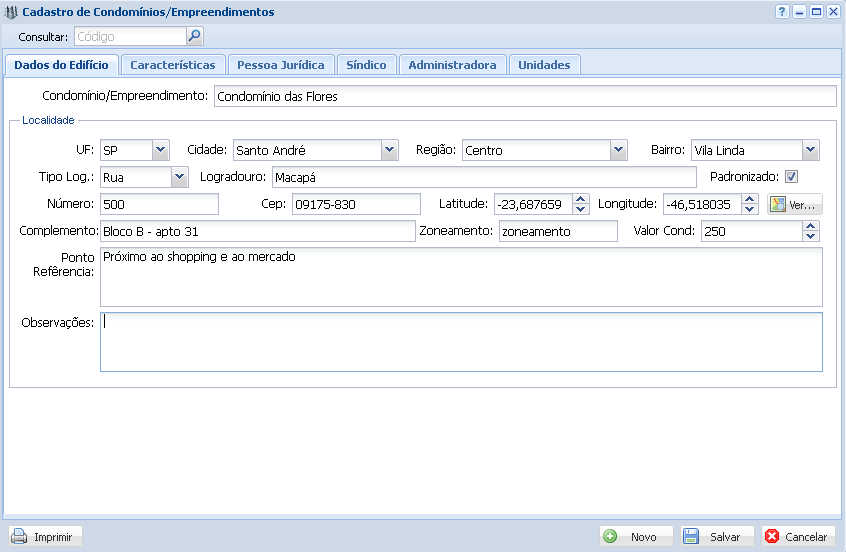Click the floppy disk Salvar icon
Screen dimensions: 846x552
(691, 536)
